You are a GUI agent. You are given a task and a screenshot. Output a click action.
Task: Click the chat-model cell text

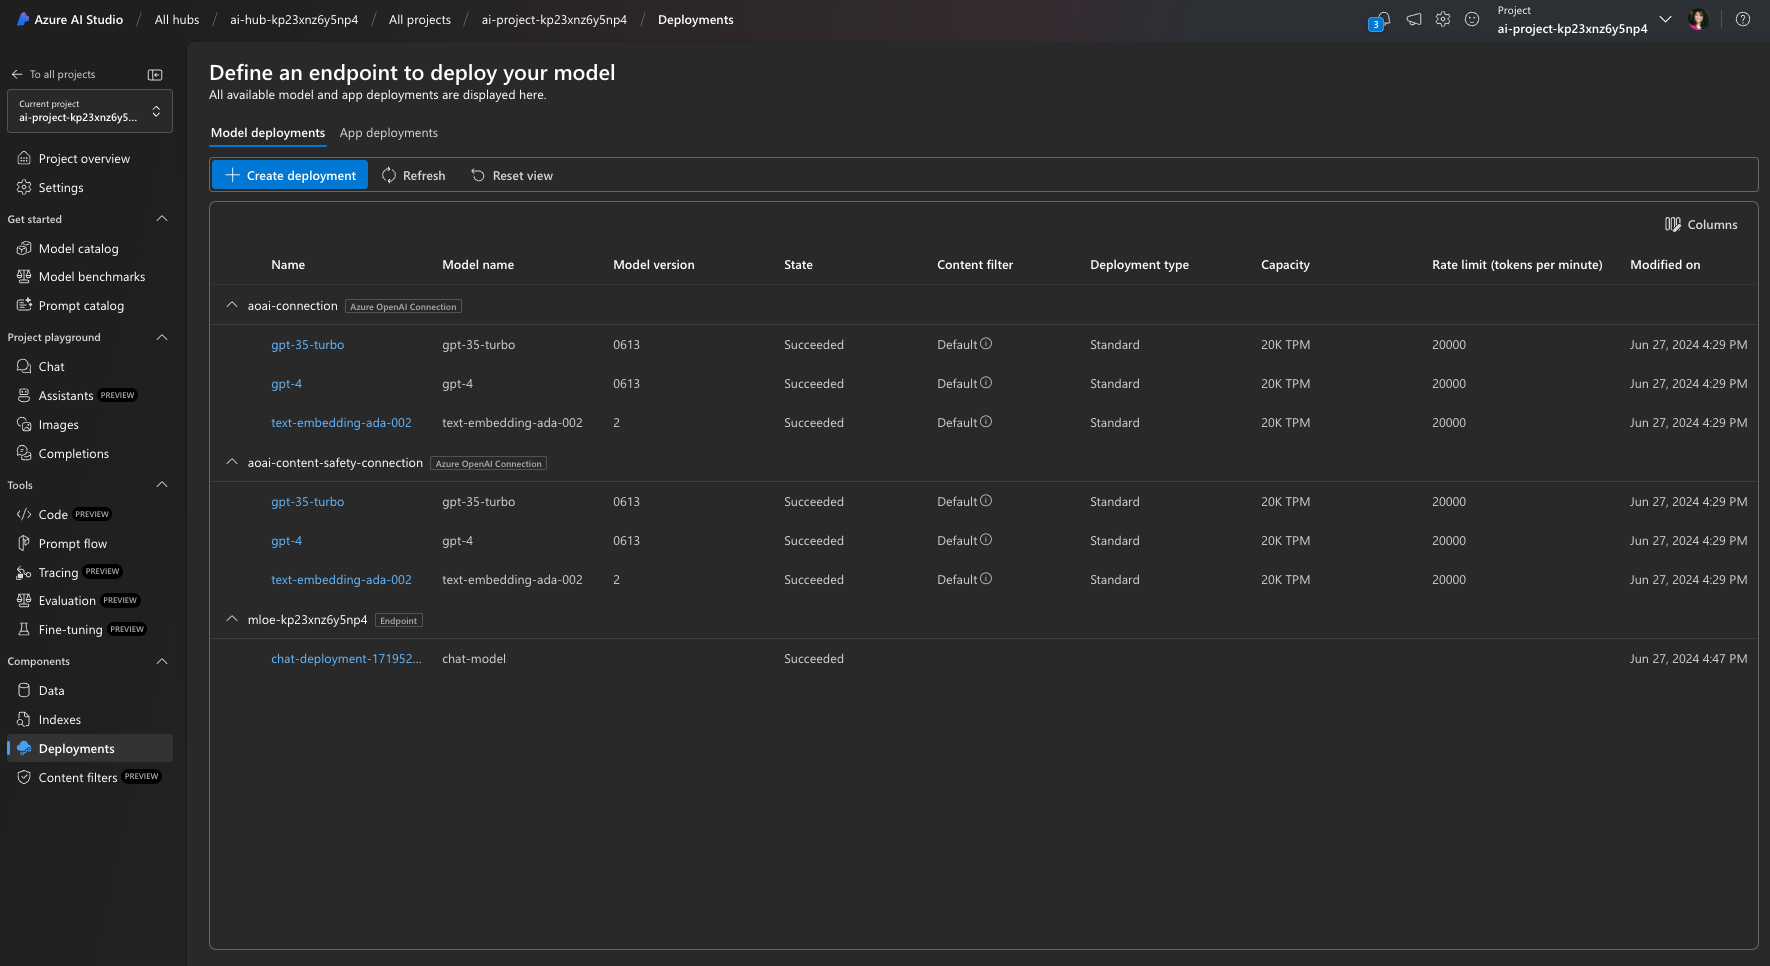[474, 658]
